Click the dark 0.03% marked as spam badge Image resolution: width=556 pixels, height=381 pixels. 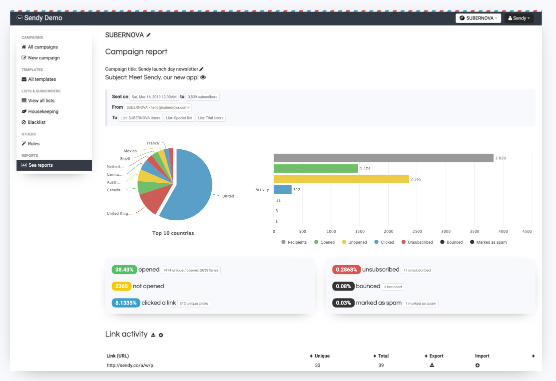coord(343,303)
